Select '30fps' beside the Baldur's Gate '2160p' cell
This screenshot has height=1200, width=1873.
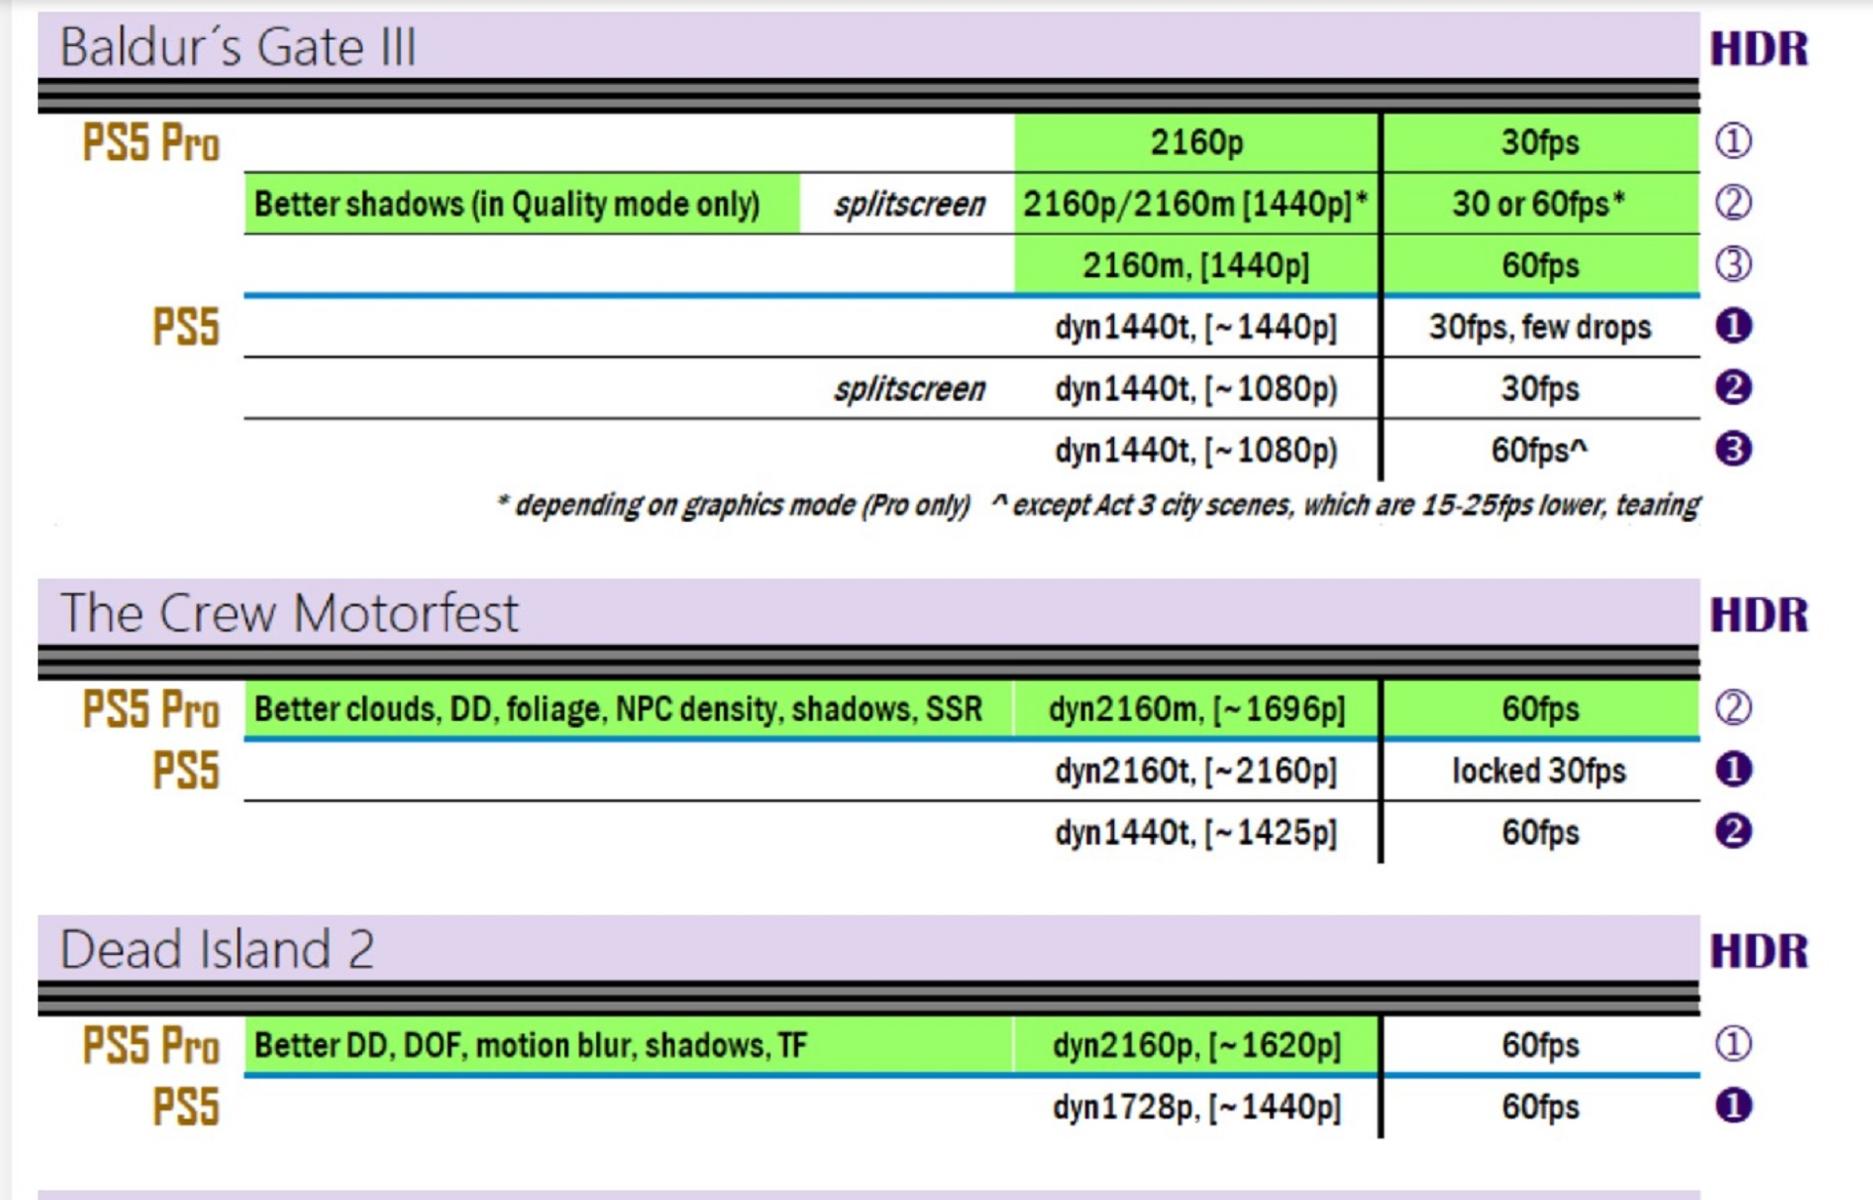tap(1540, 143)
